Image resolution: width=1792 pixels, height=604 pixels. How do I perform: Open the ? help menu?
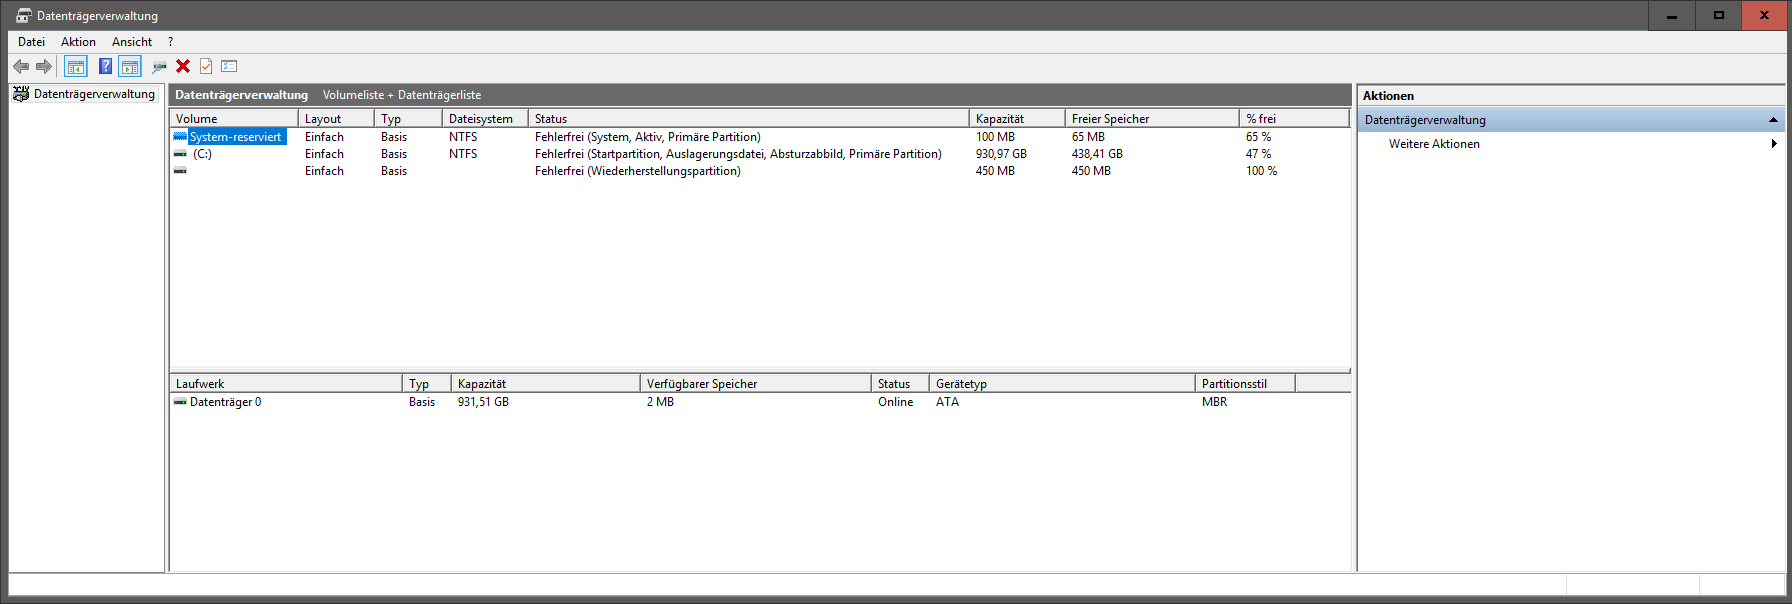click(171, 42)
